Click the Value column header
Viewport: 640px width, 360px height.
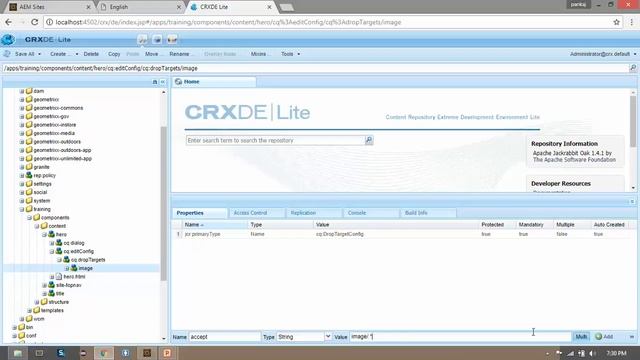[x=396, y=224]
